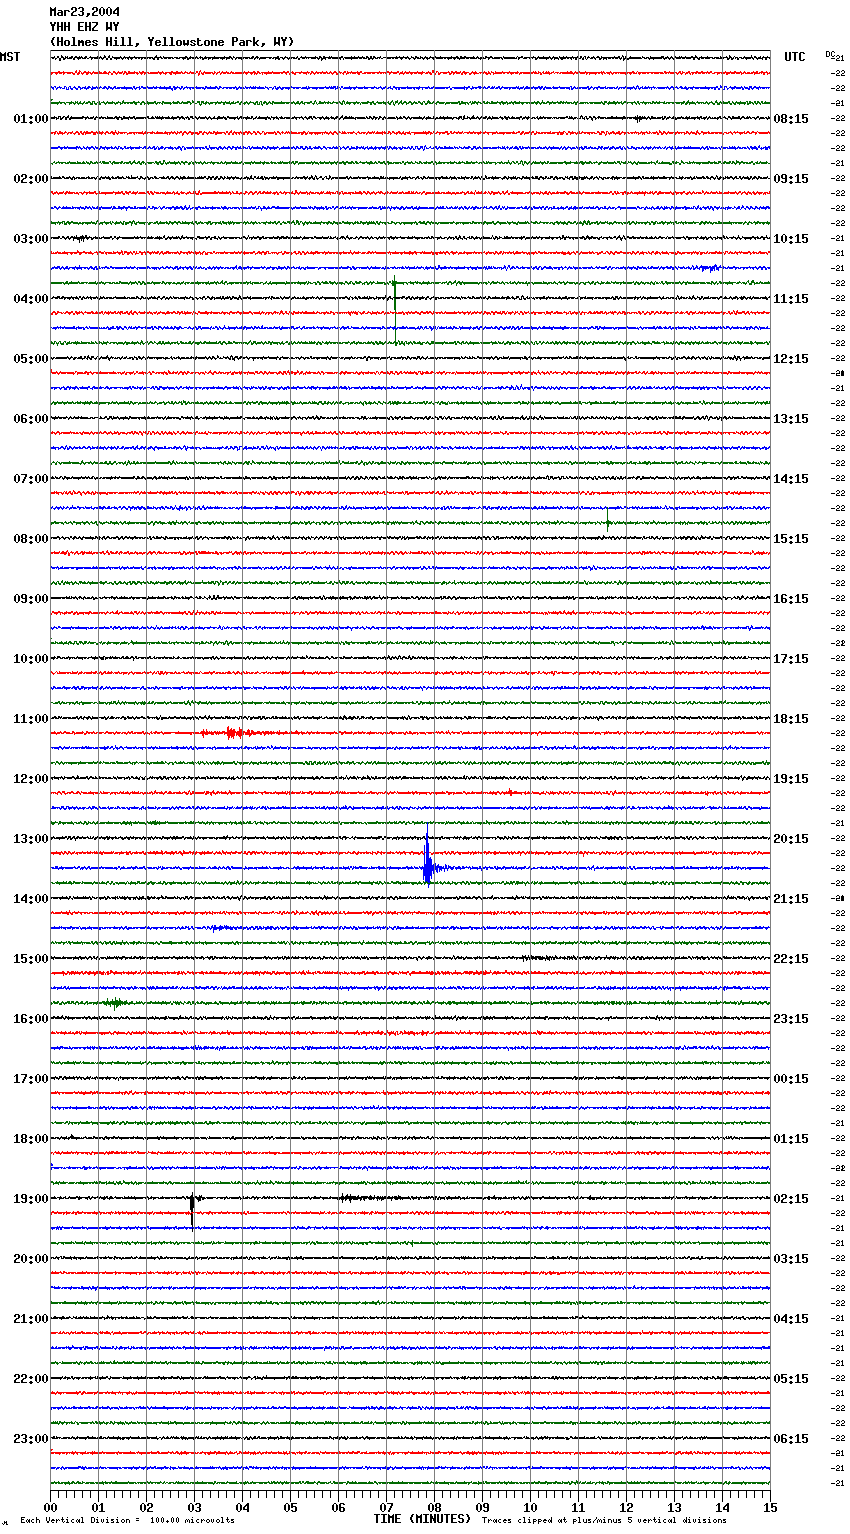The image size is (850, 1534).
Task: Click minute 10 on the bottom axis
Action: pyautogui.click(x=530, y=1507)
